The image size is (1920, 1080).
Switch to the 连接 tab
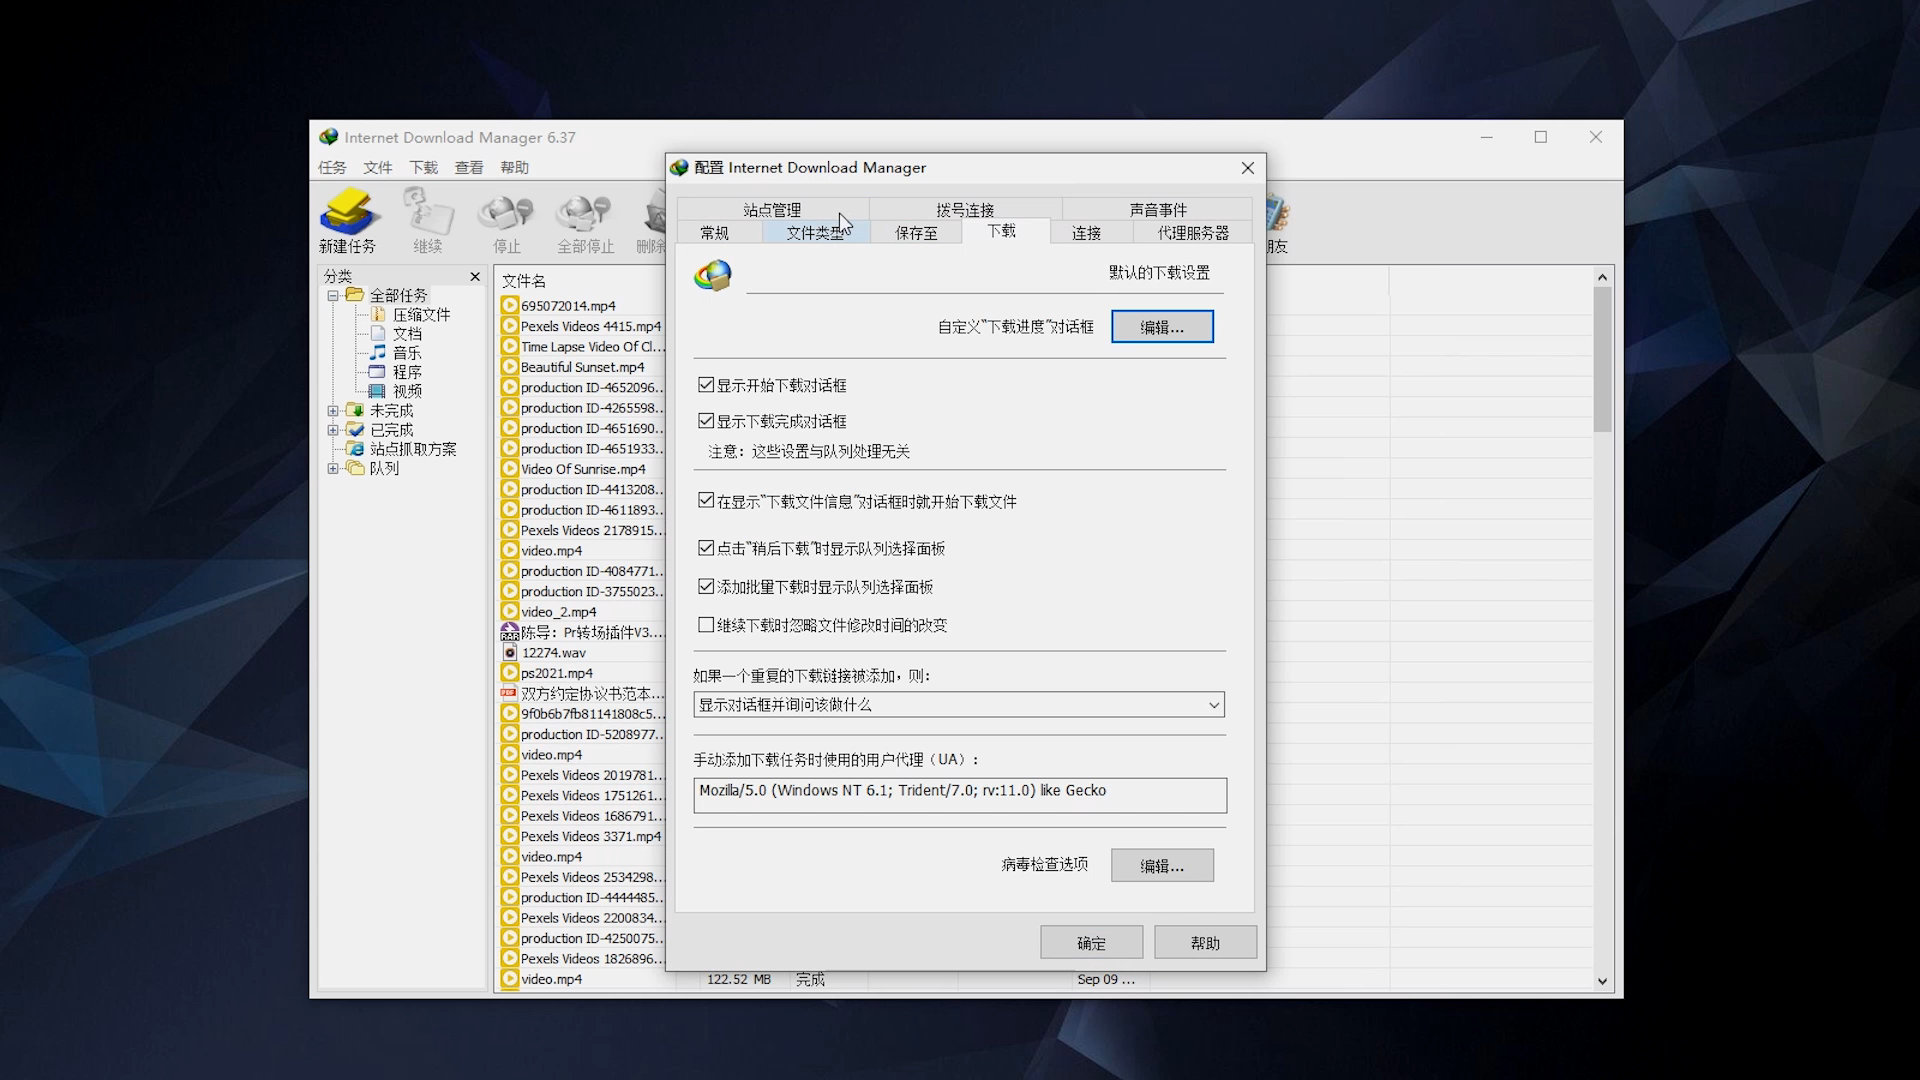tap(1086, 233)
